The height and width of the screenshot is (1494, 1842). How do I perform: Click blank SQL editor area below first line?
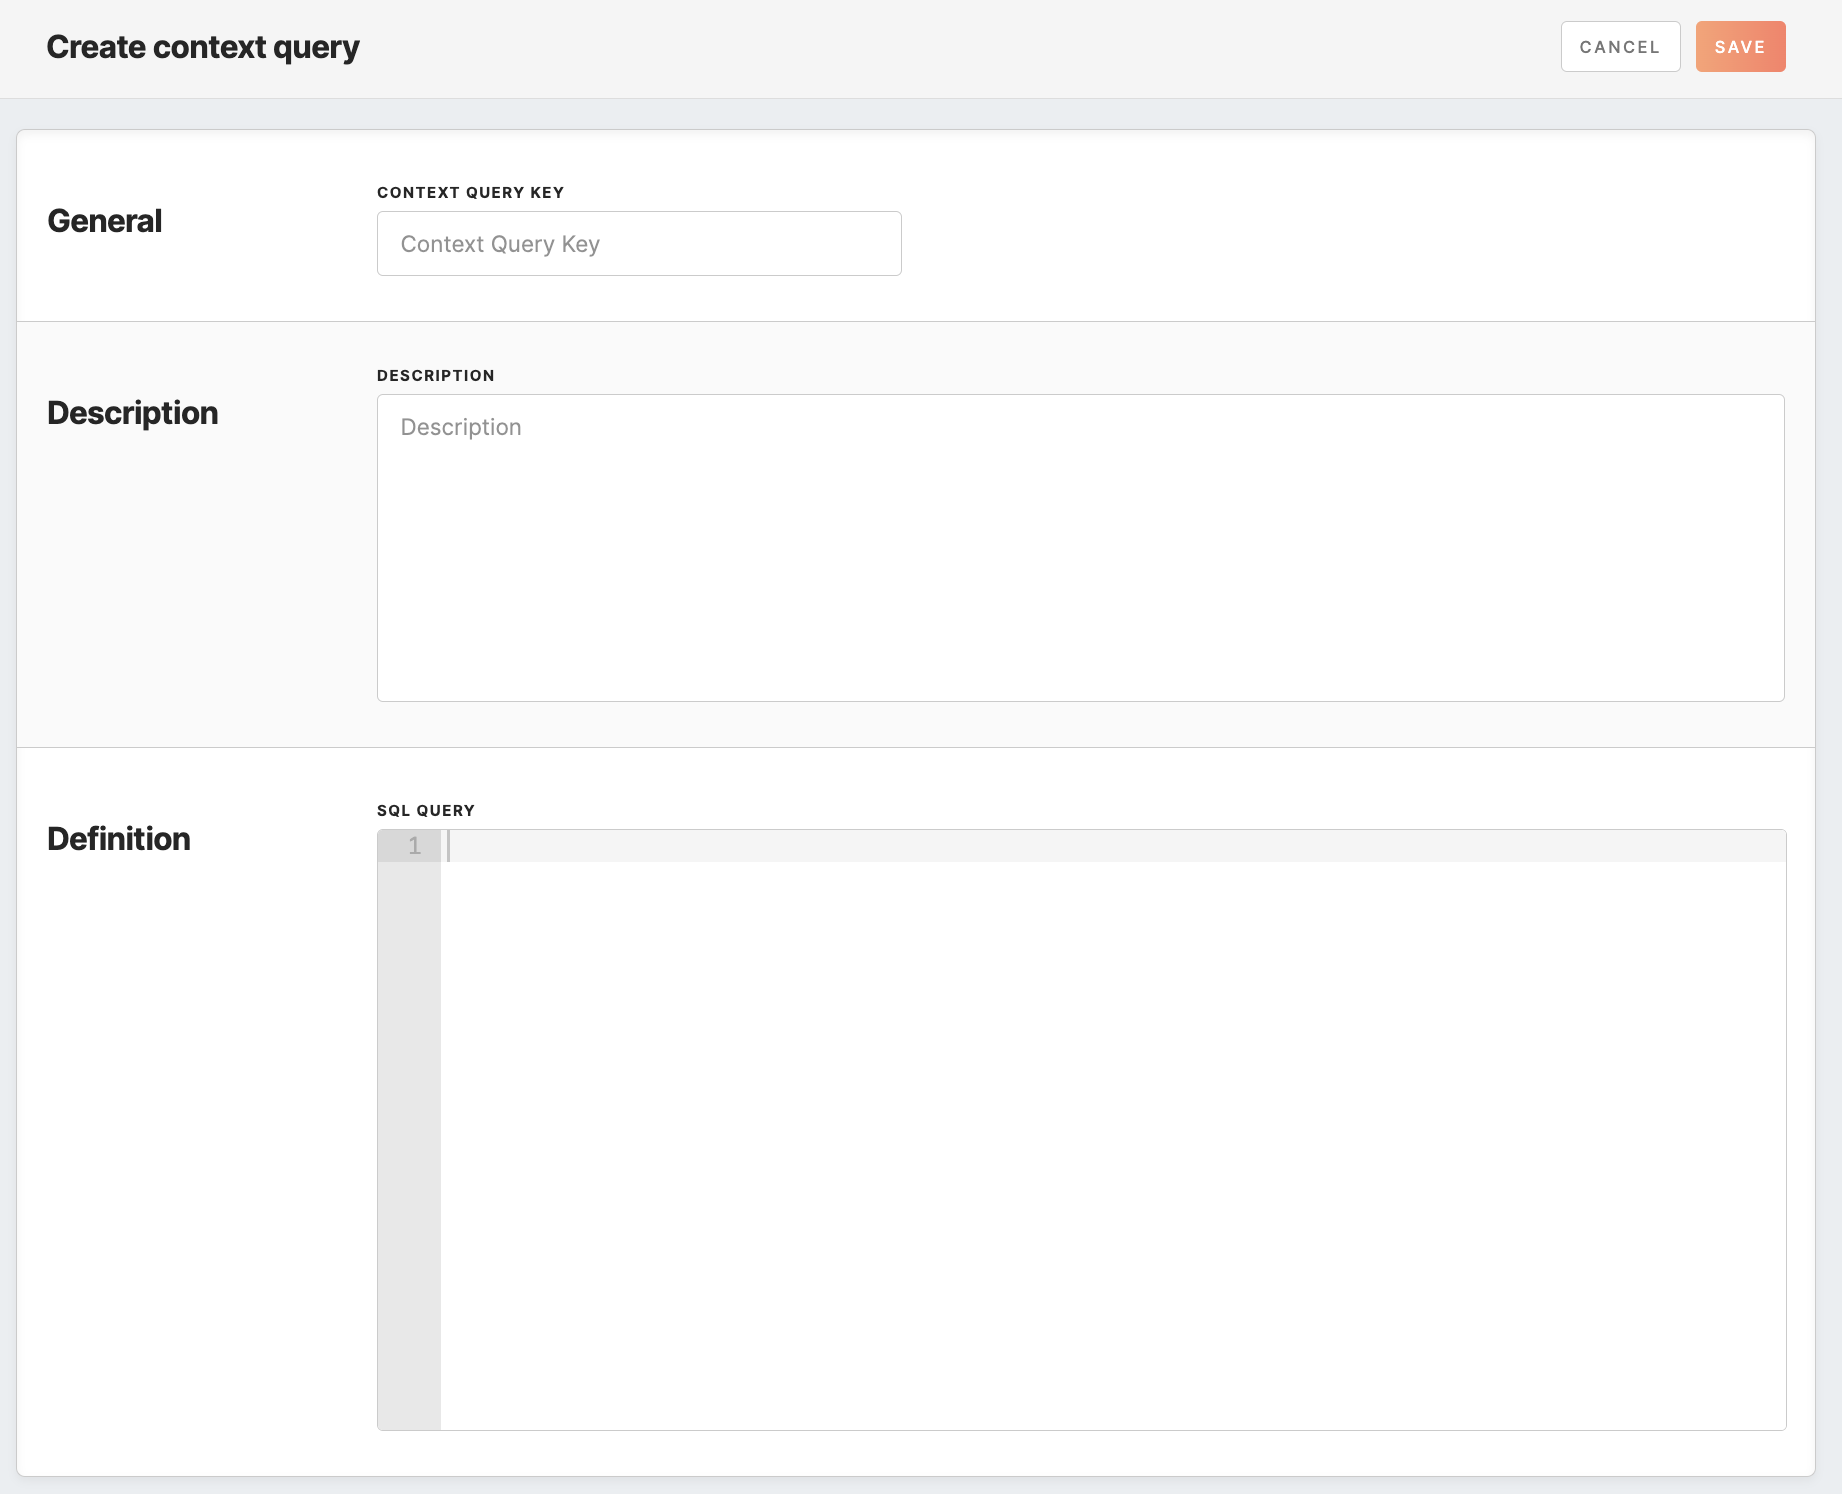pos(1110,1140)
